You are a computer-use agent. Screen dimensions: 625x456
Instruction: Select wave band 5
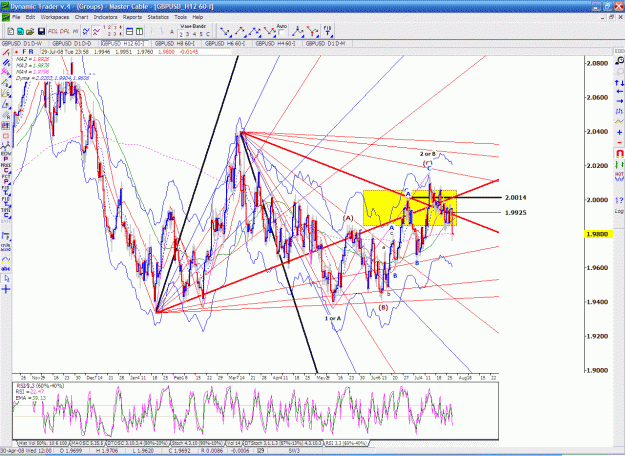(x=201, y=34)
